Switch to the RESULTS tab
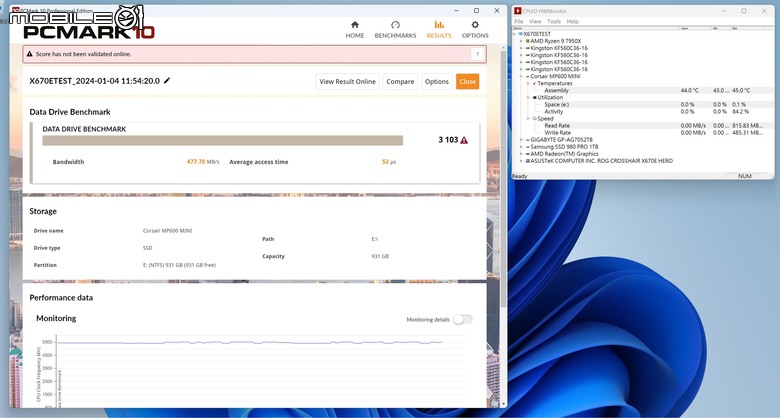 pos(439,30)
